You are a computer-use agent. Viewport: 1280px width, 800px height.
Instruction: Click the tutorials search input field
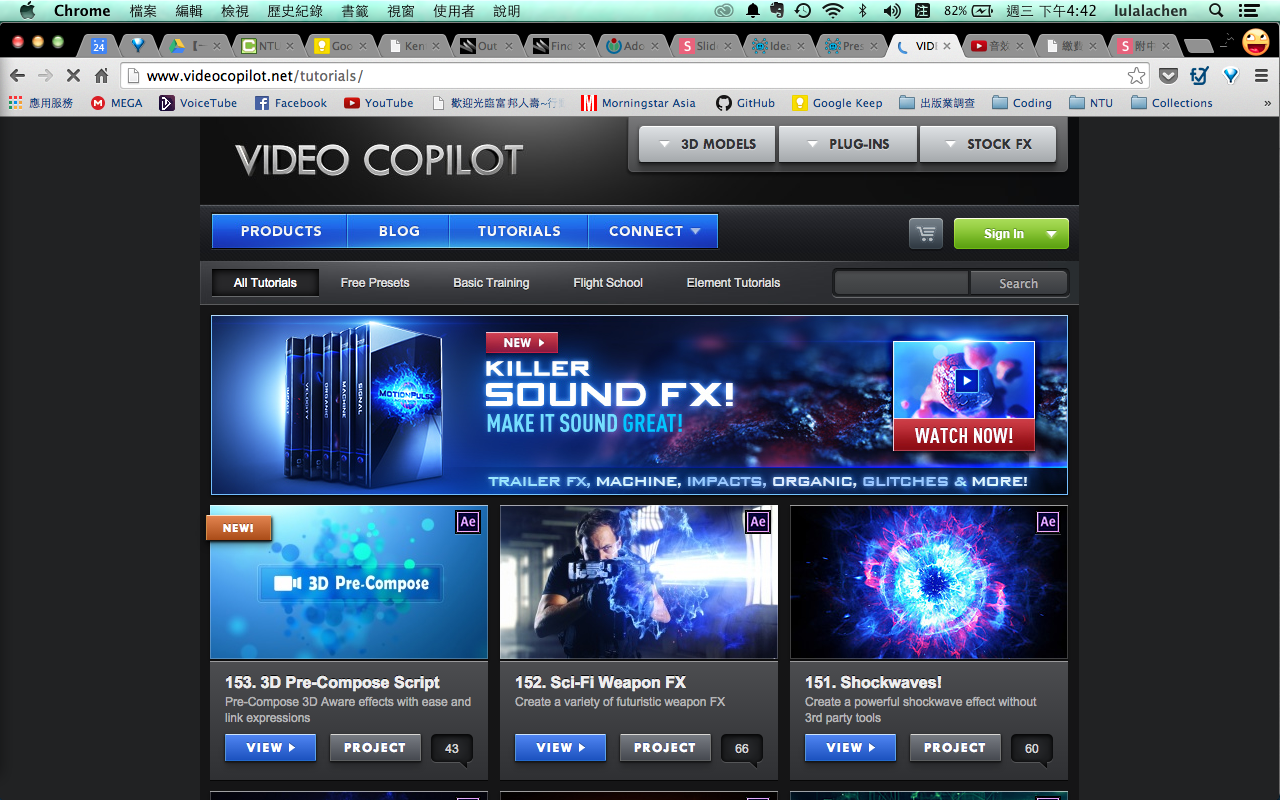point(902,283)
